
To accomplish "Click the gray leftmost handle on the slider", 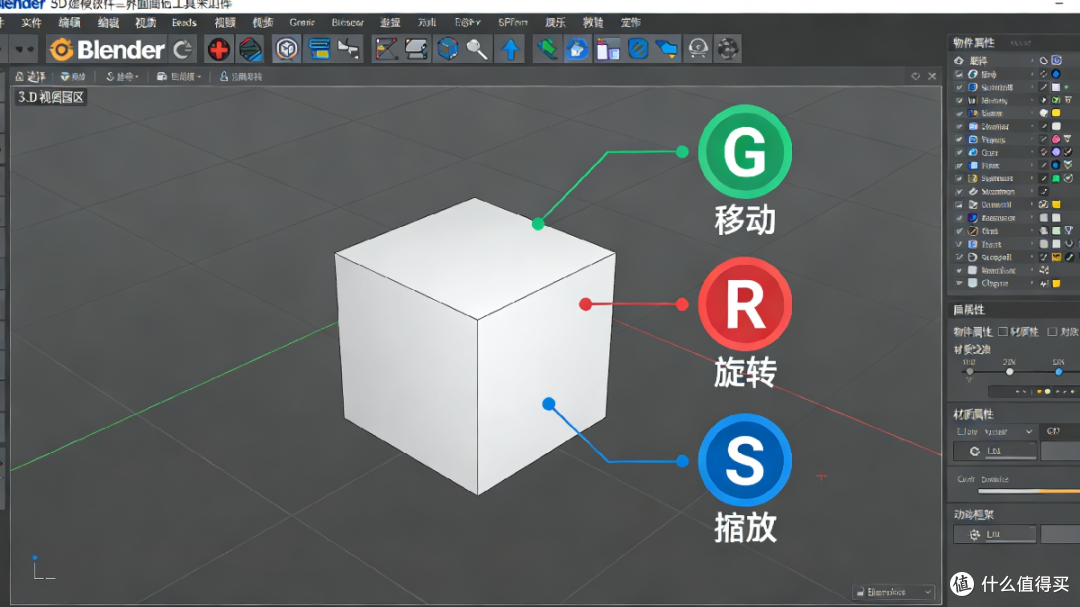I will (970, 372).
